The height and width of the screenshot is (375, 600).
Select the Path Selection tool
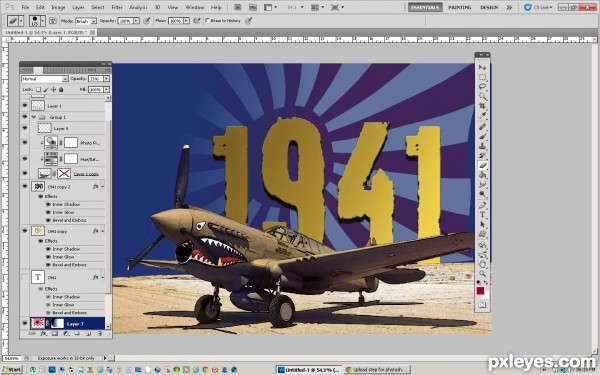click(483, 224)
